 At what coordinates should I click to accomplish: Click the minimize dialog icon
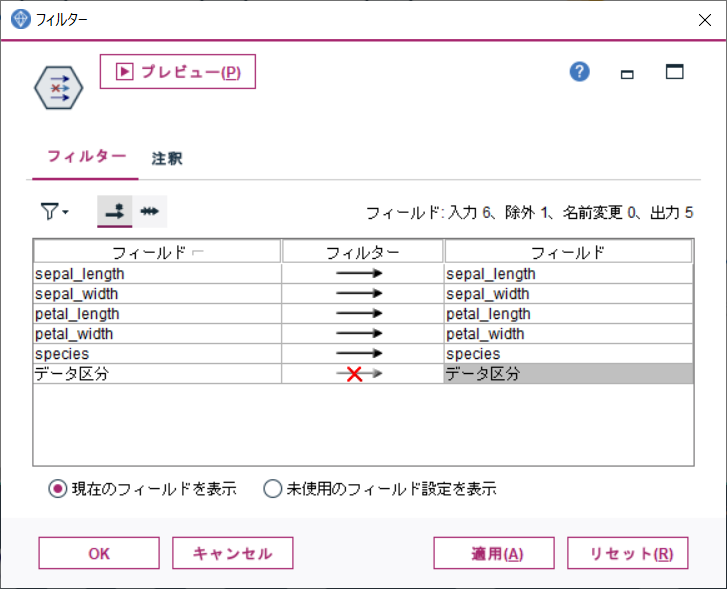click(627, 74)
